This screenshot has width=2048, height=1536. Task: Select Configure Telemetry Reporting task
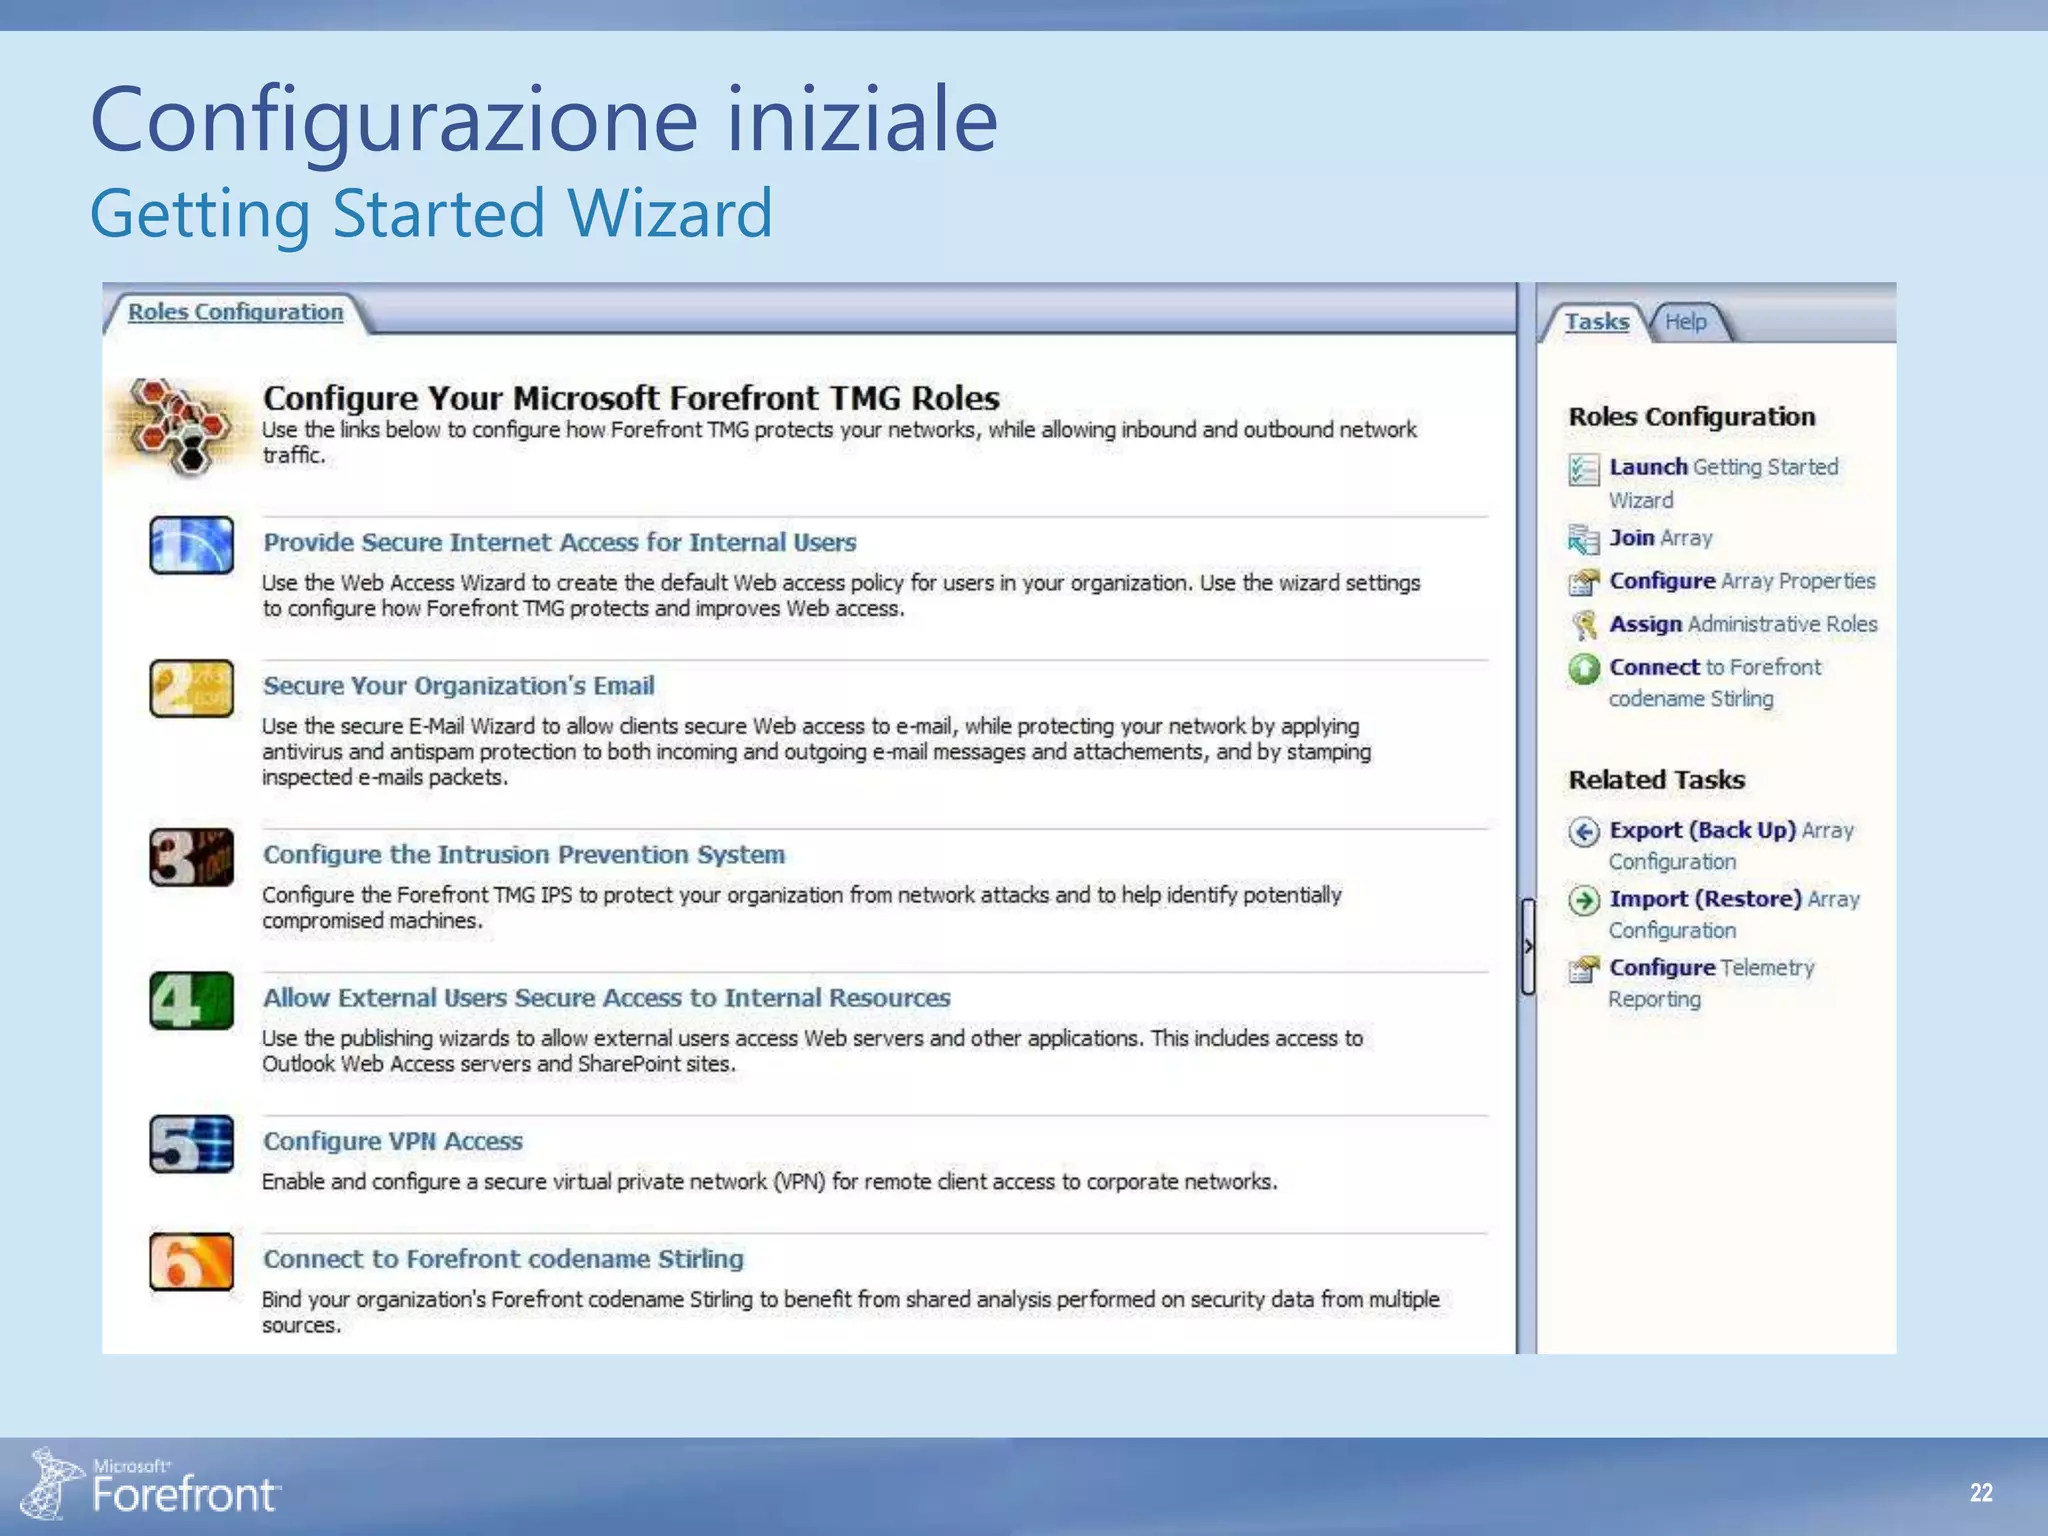click(x=1711, y=983)
